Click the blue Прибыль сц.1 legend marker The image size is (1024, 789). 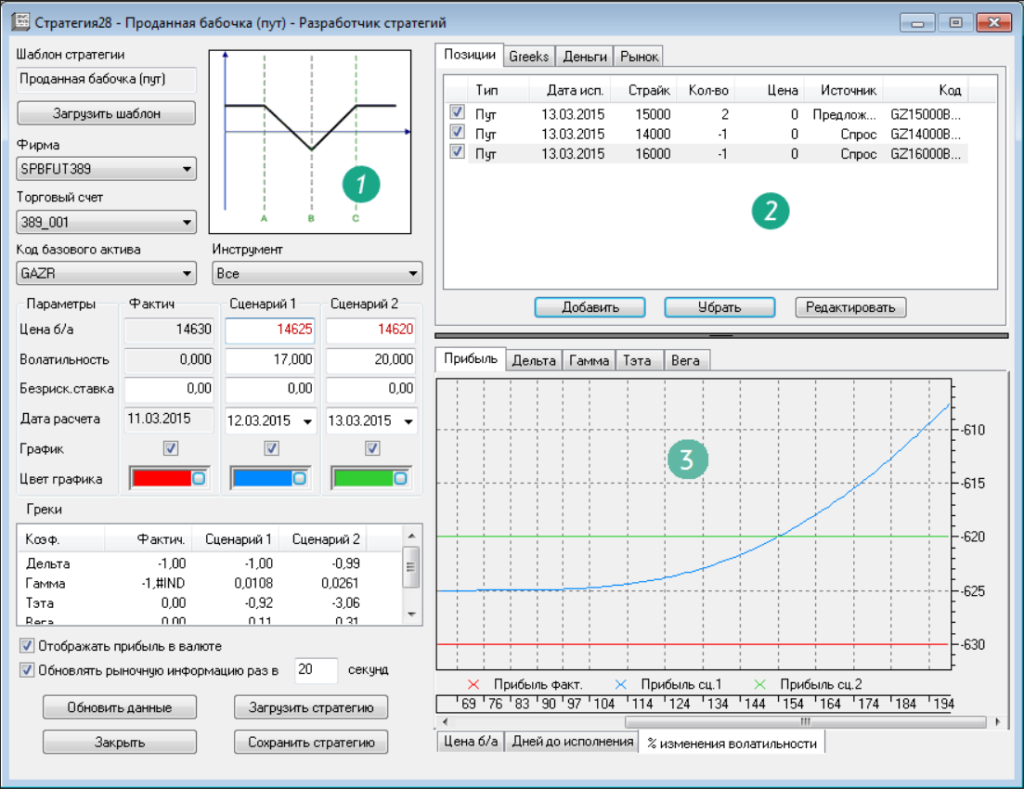coord(622,685)
